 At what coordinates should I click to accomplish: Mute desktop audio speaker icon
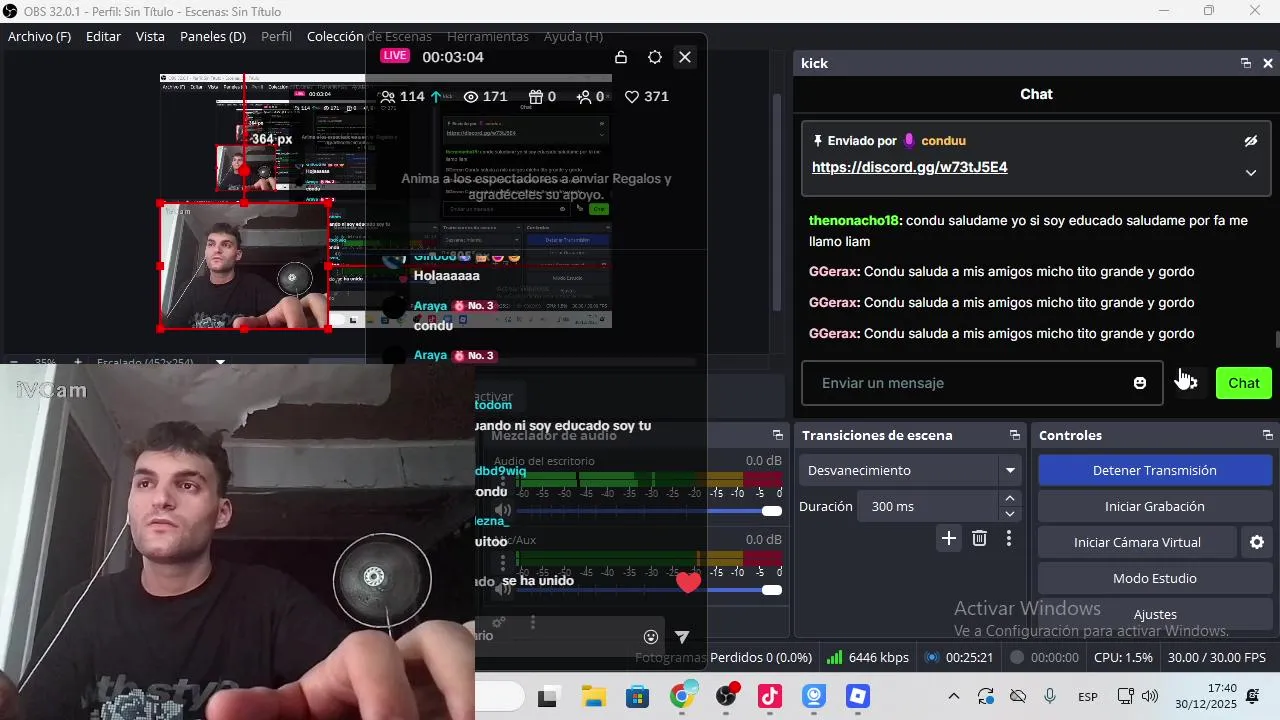pos(503,511)
